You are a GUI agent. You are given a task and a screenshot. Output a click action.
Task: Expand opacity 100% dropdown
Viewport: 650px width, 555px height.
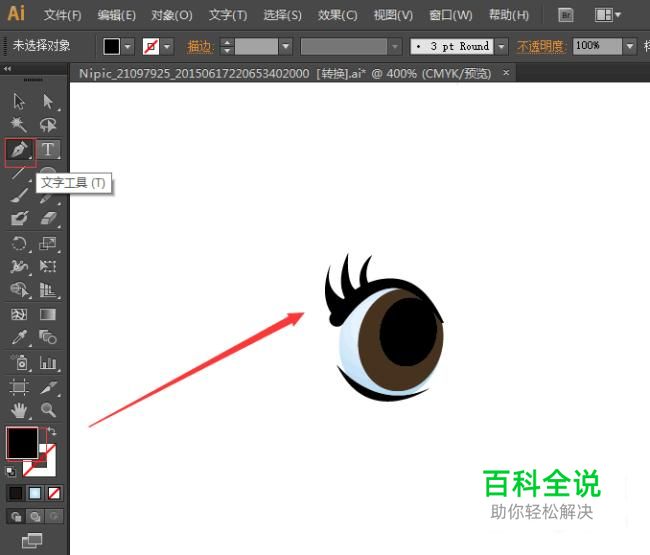click(630, 46)
